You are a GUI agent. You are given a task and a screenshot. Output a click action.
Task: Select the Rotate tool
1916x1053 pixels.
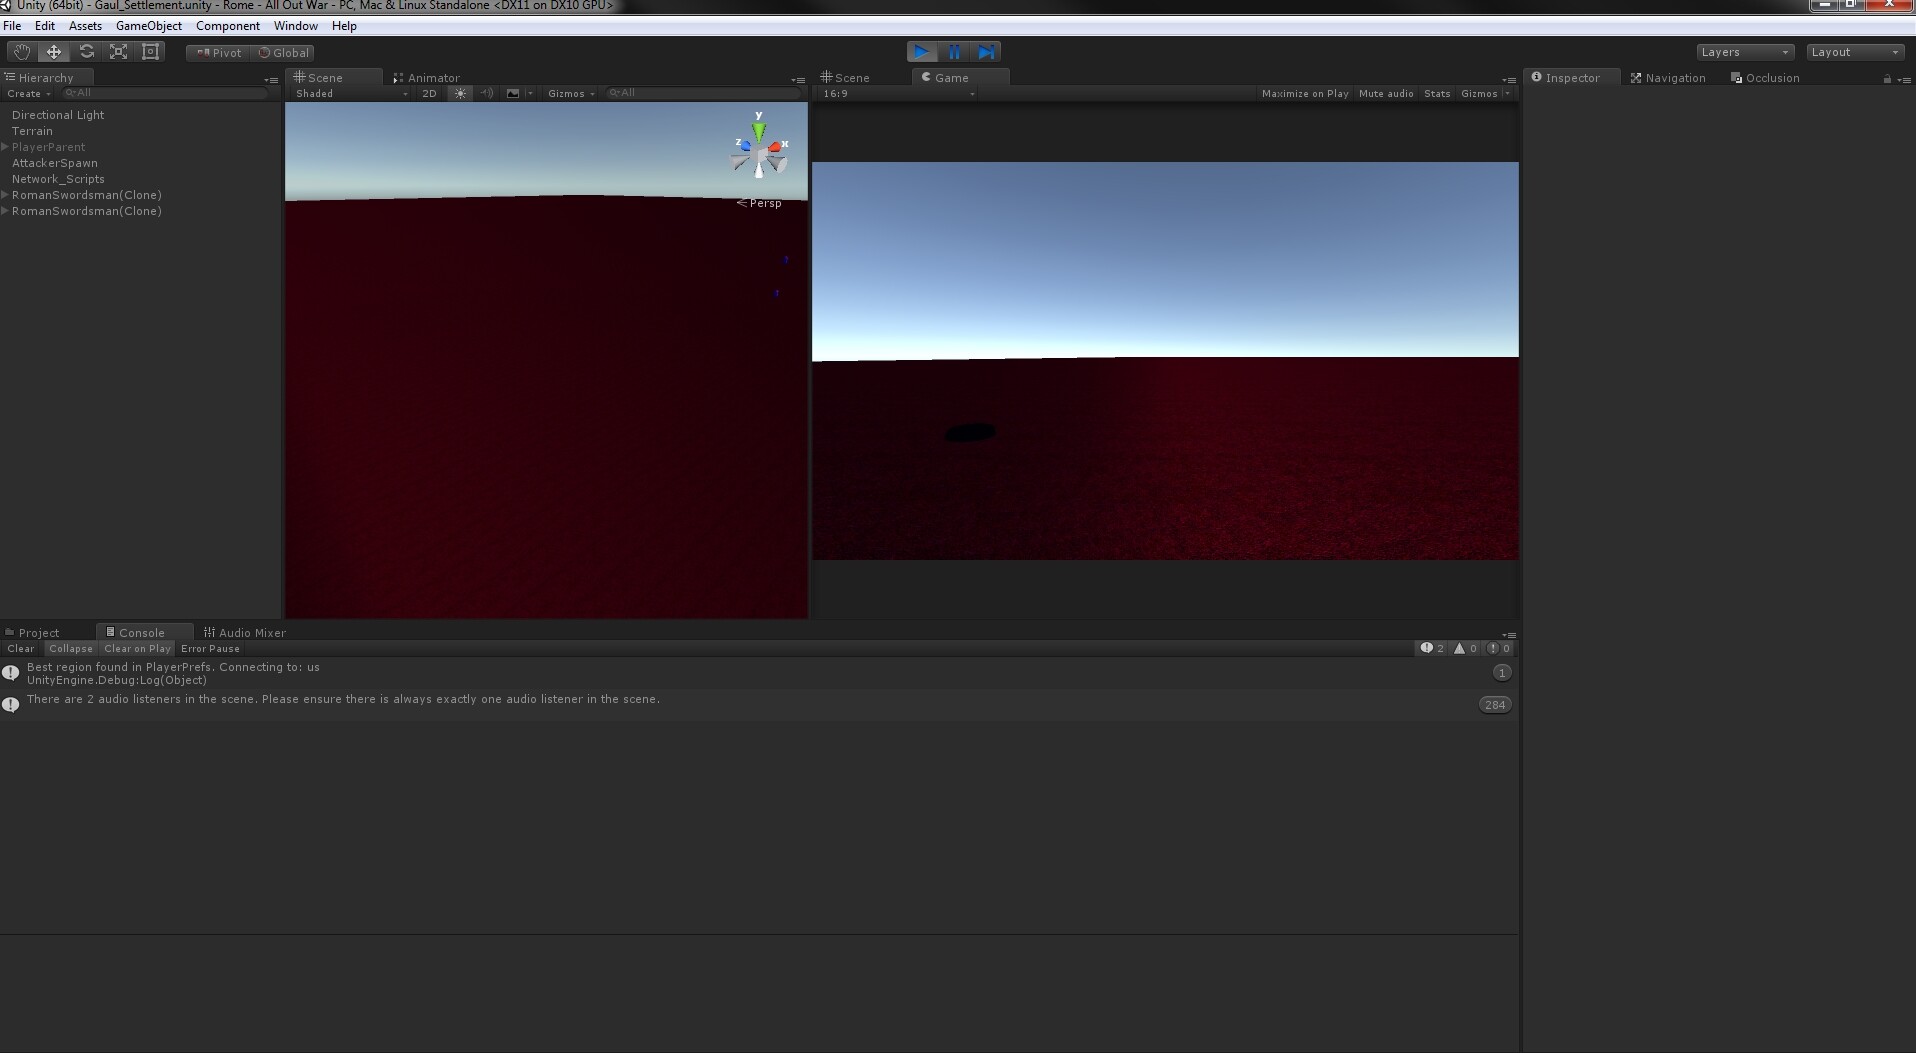click(x=86, y=51)
